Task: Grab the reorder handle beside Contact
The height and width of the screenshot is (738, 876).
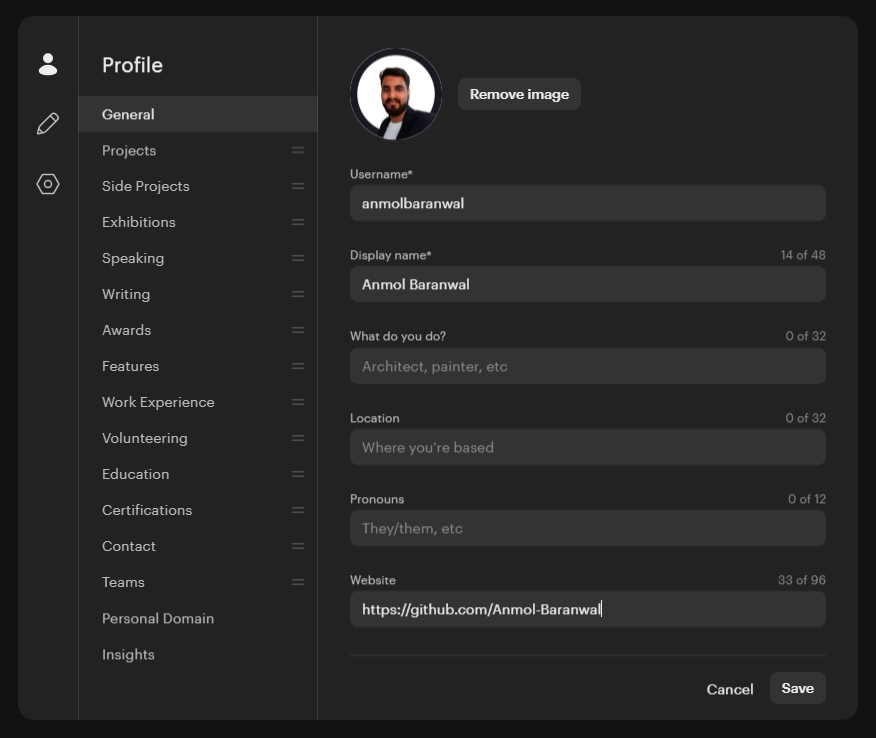Action: point(298,546)
